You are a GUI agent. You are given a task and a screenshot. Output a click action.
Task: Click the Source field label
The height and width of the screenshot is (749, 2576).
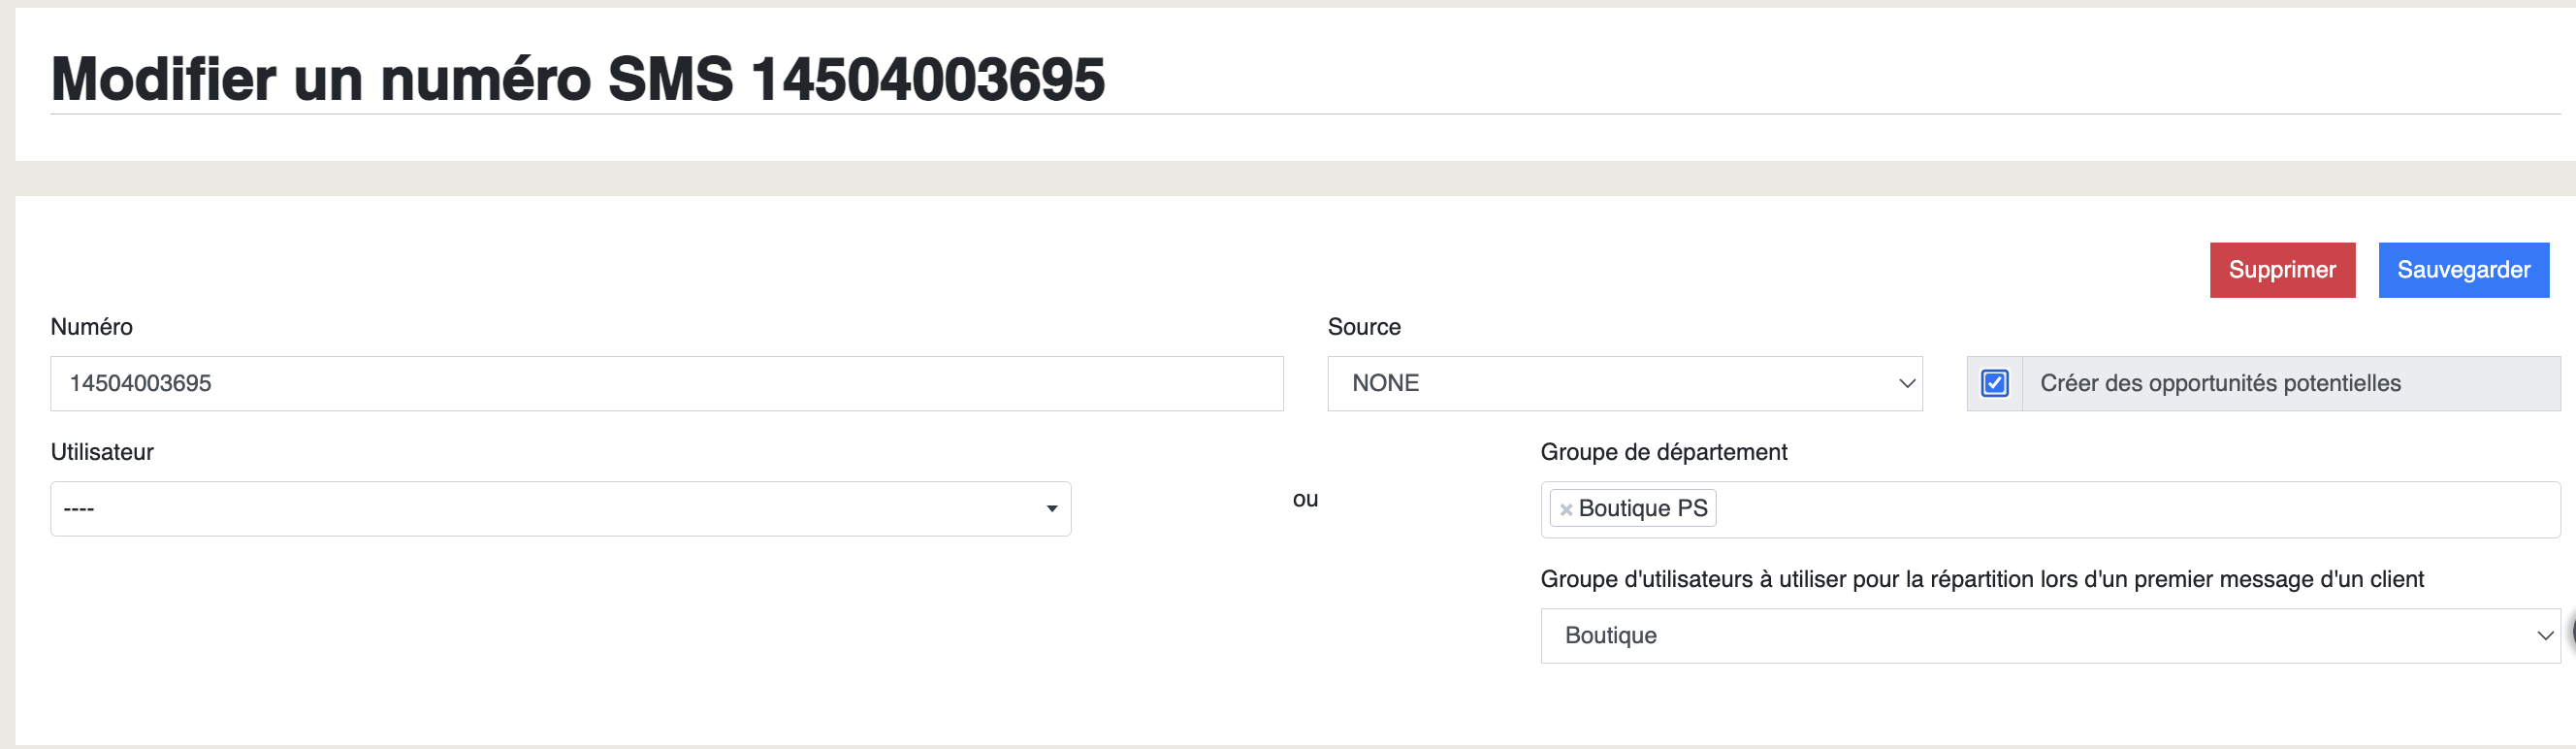[x=1363, y=327]
